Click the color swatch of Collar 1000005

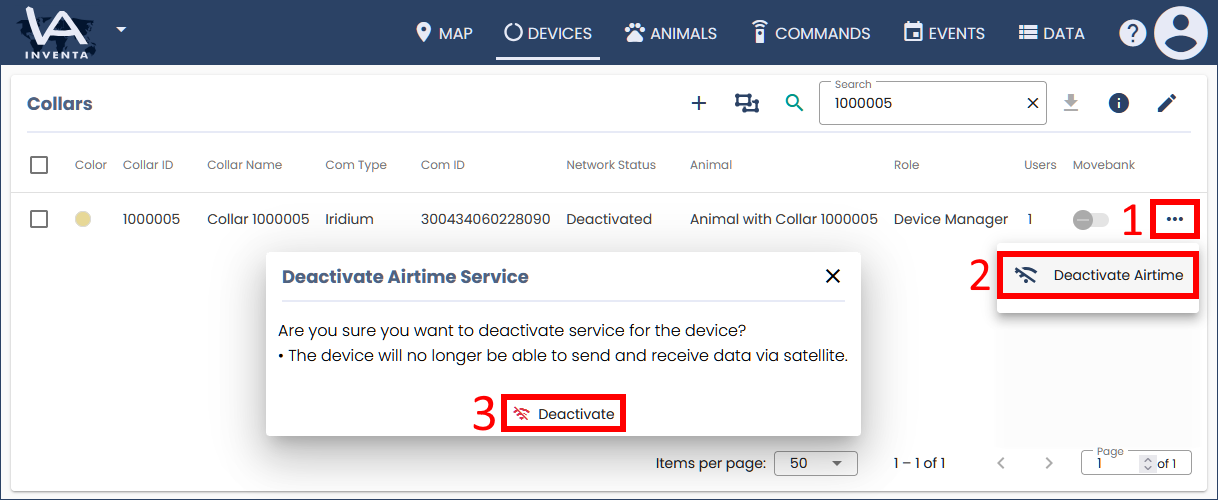coord(83,219)
